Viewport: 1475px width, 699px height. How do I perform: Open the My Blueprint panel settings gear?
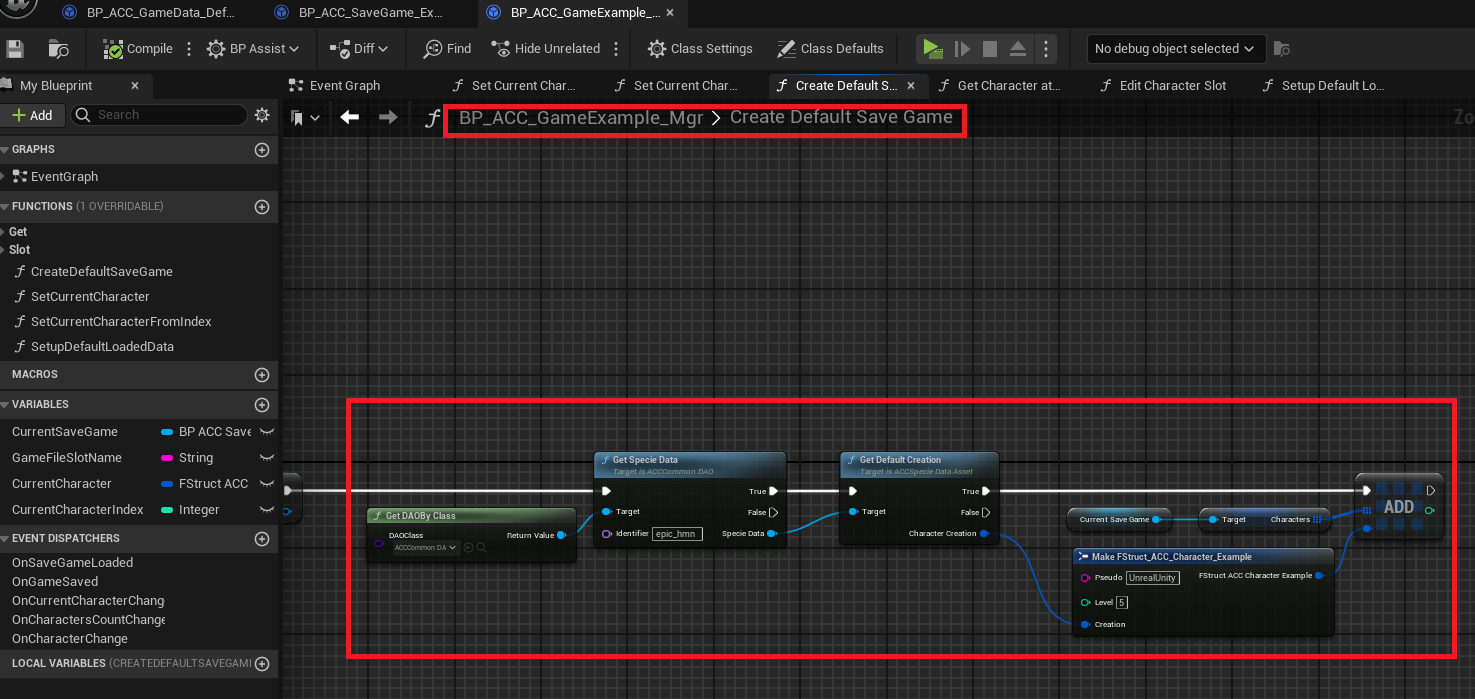point(262,115)
